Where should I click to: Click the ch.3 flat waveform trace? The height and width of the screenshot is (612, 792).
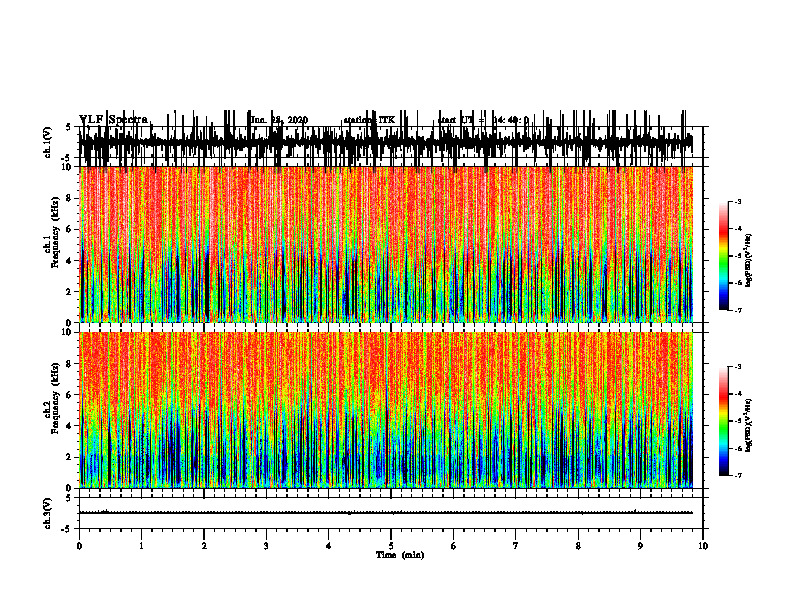[386, 513]
